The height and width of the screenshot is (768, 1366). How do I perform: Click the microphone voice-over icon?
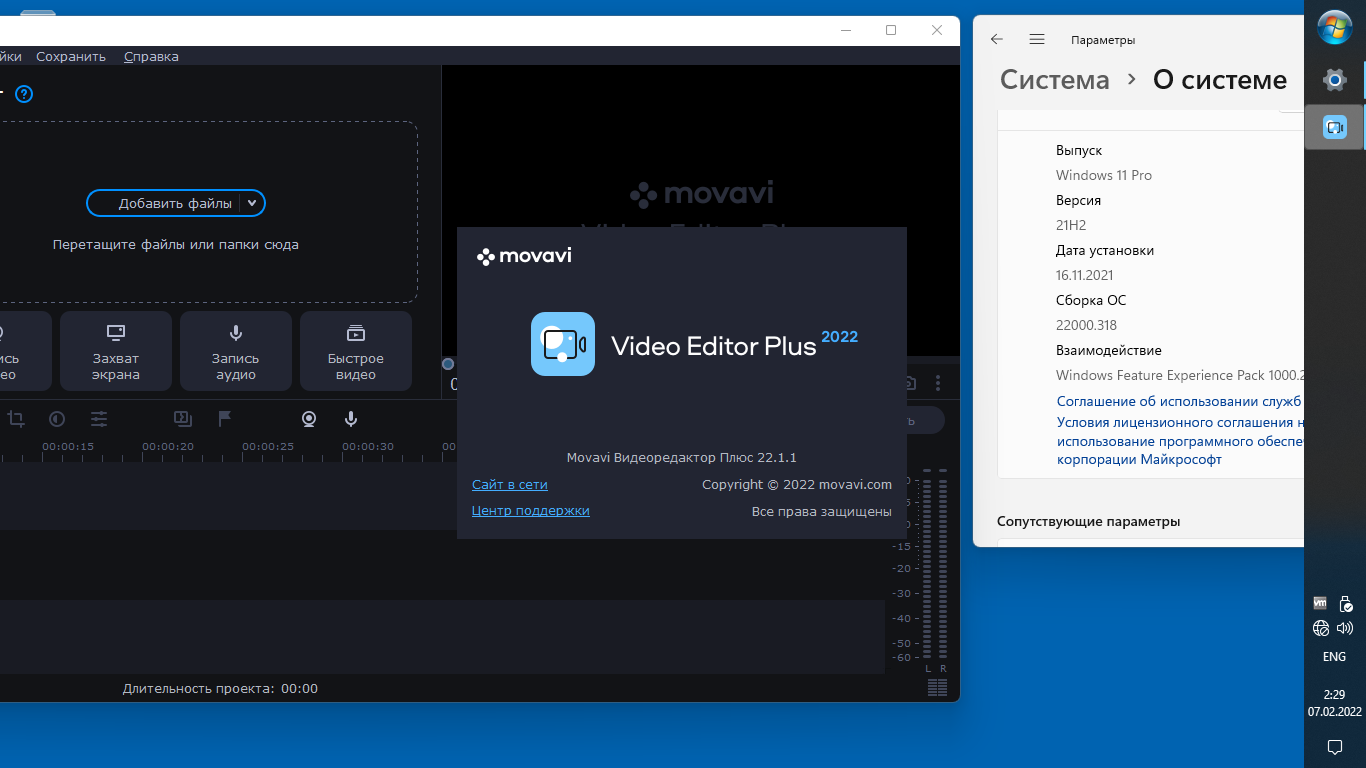click(351, 419)
